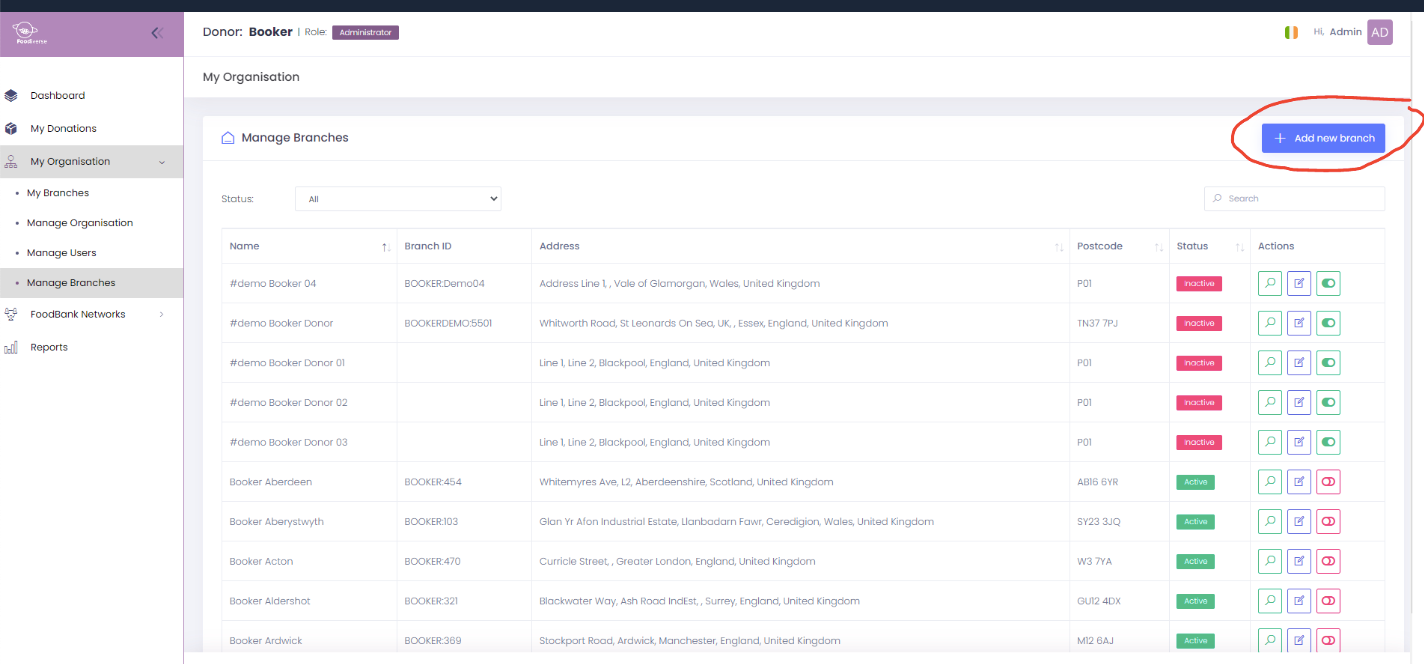Viewport: 1424px width, 664px height.
Task: View details of #demo Booker Donor 02
Action: point(1269,402)
